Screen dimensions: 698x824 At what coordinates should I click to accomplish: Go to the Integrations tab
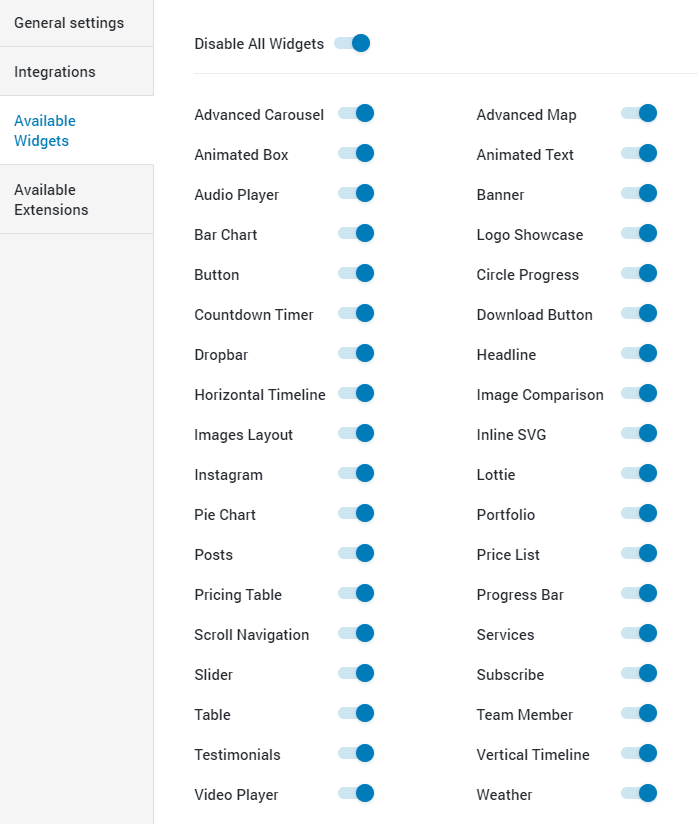tap(55, 72)
